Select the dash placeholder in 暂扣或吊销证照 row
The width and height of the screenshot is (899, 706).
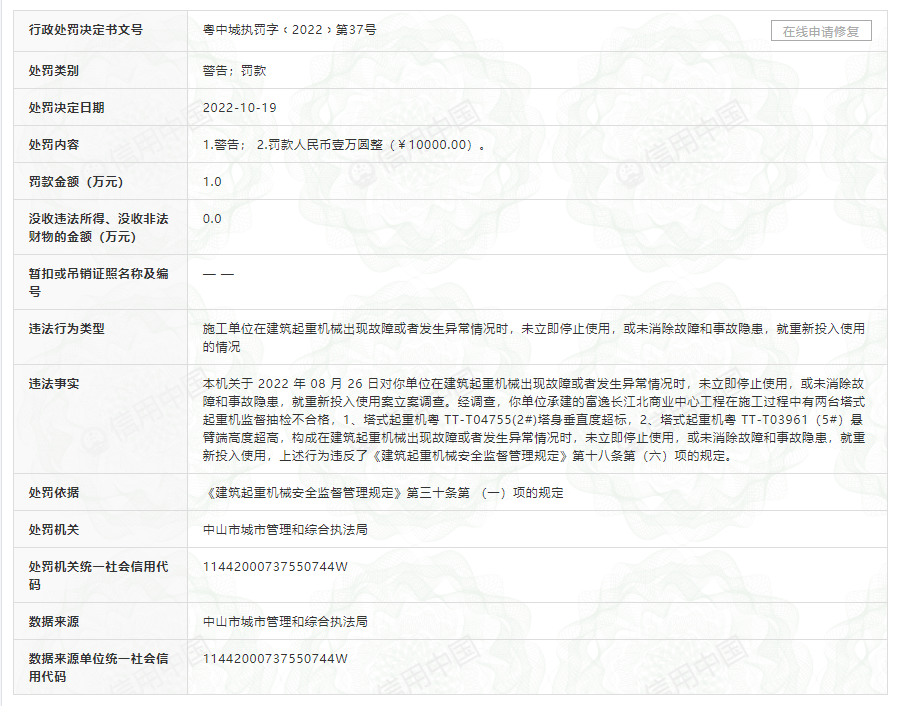pos(218,274)
